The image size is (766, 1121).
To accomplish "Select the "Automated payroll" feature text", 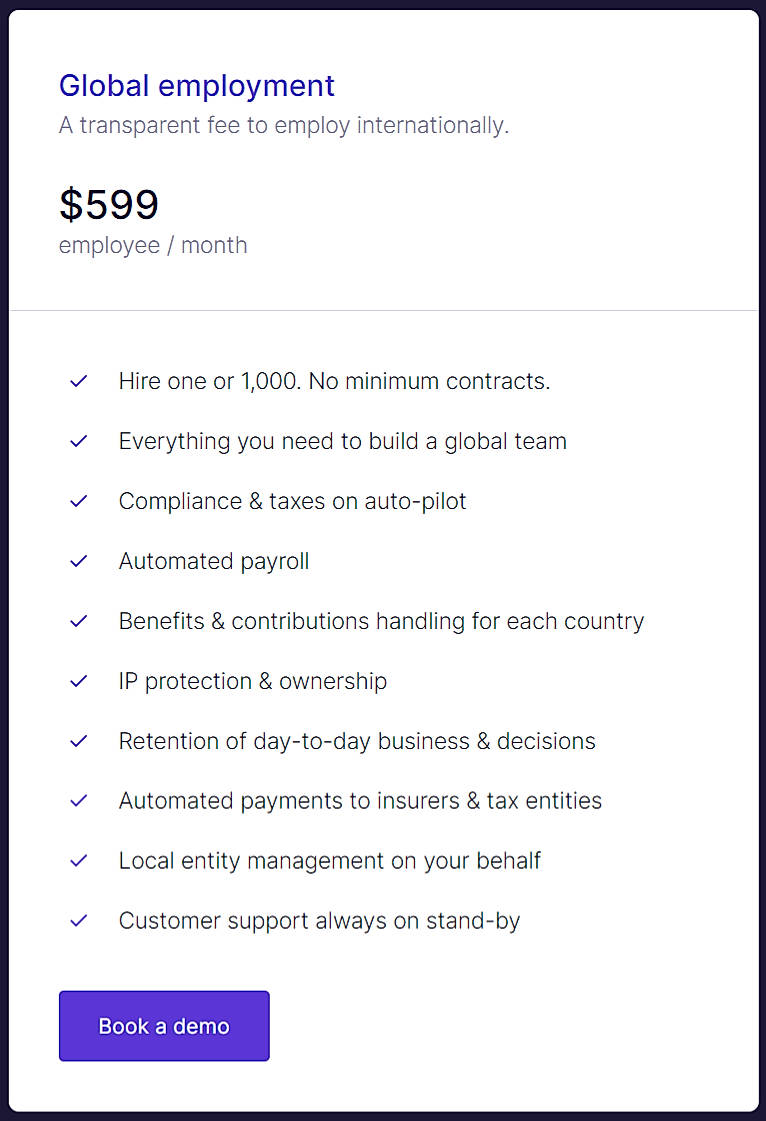I will (x=213, y=561).
